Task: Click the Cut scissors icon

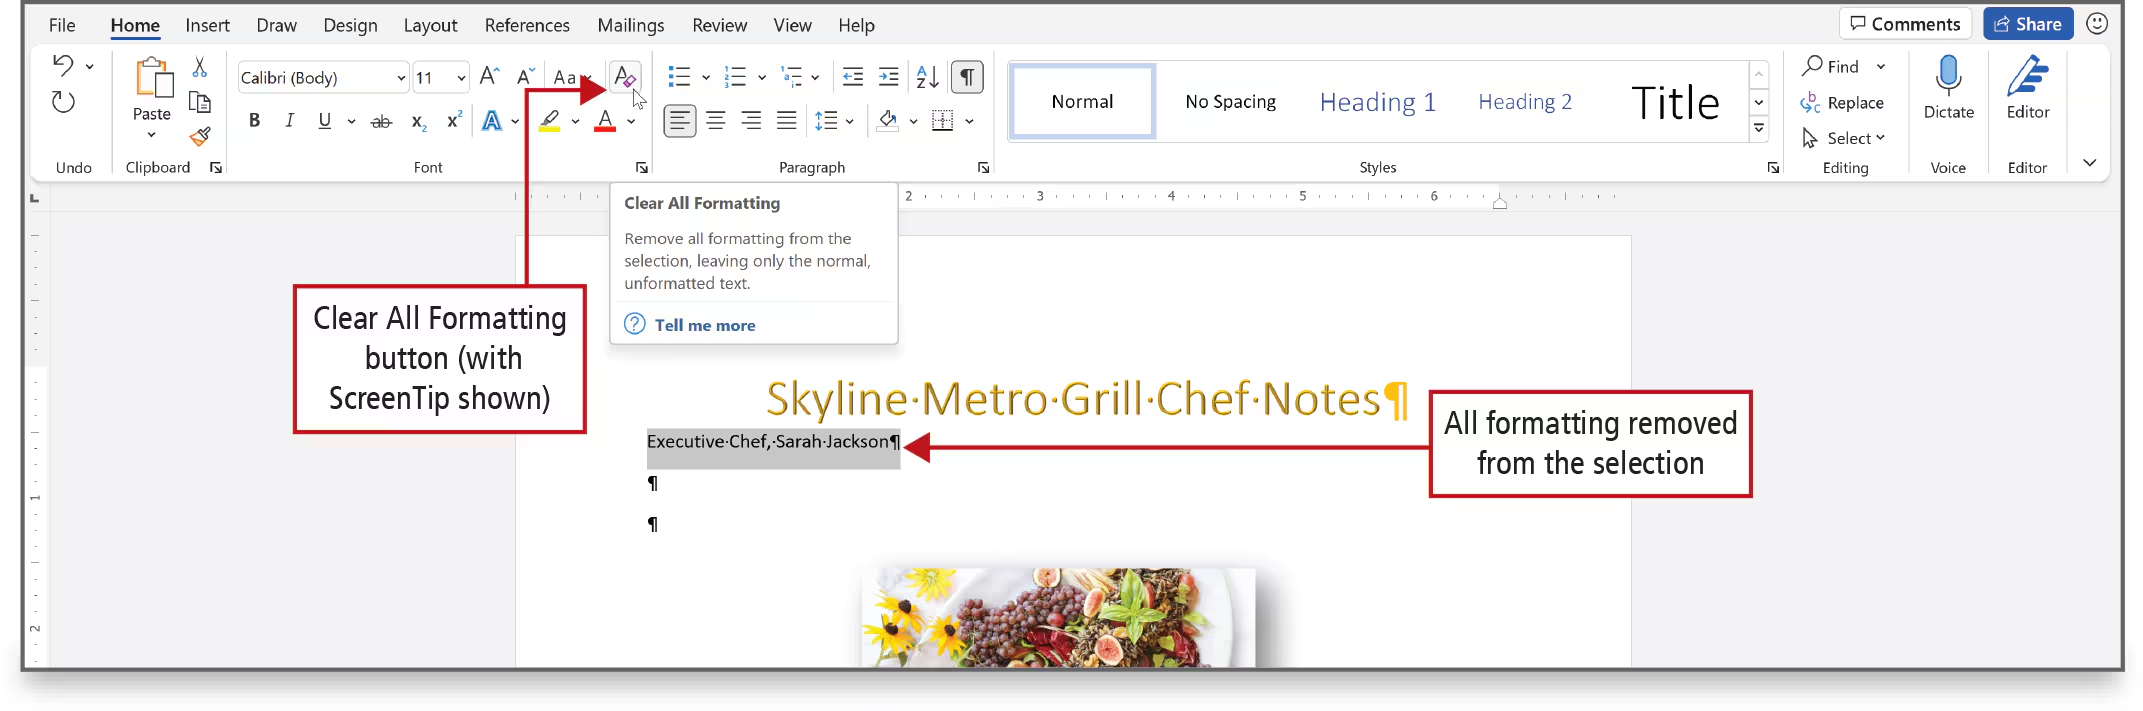Action: point(200,67)
